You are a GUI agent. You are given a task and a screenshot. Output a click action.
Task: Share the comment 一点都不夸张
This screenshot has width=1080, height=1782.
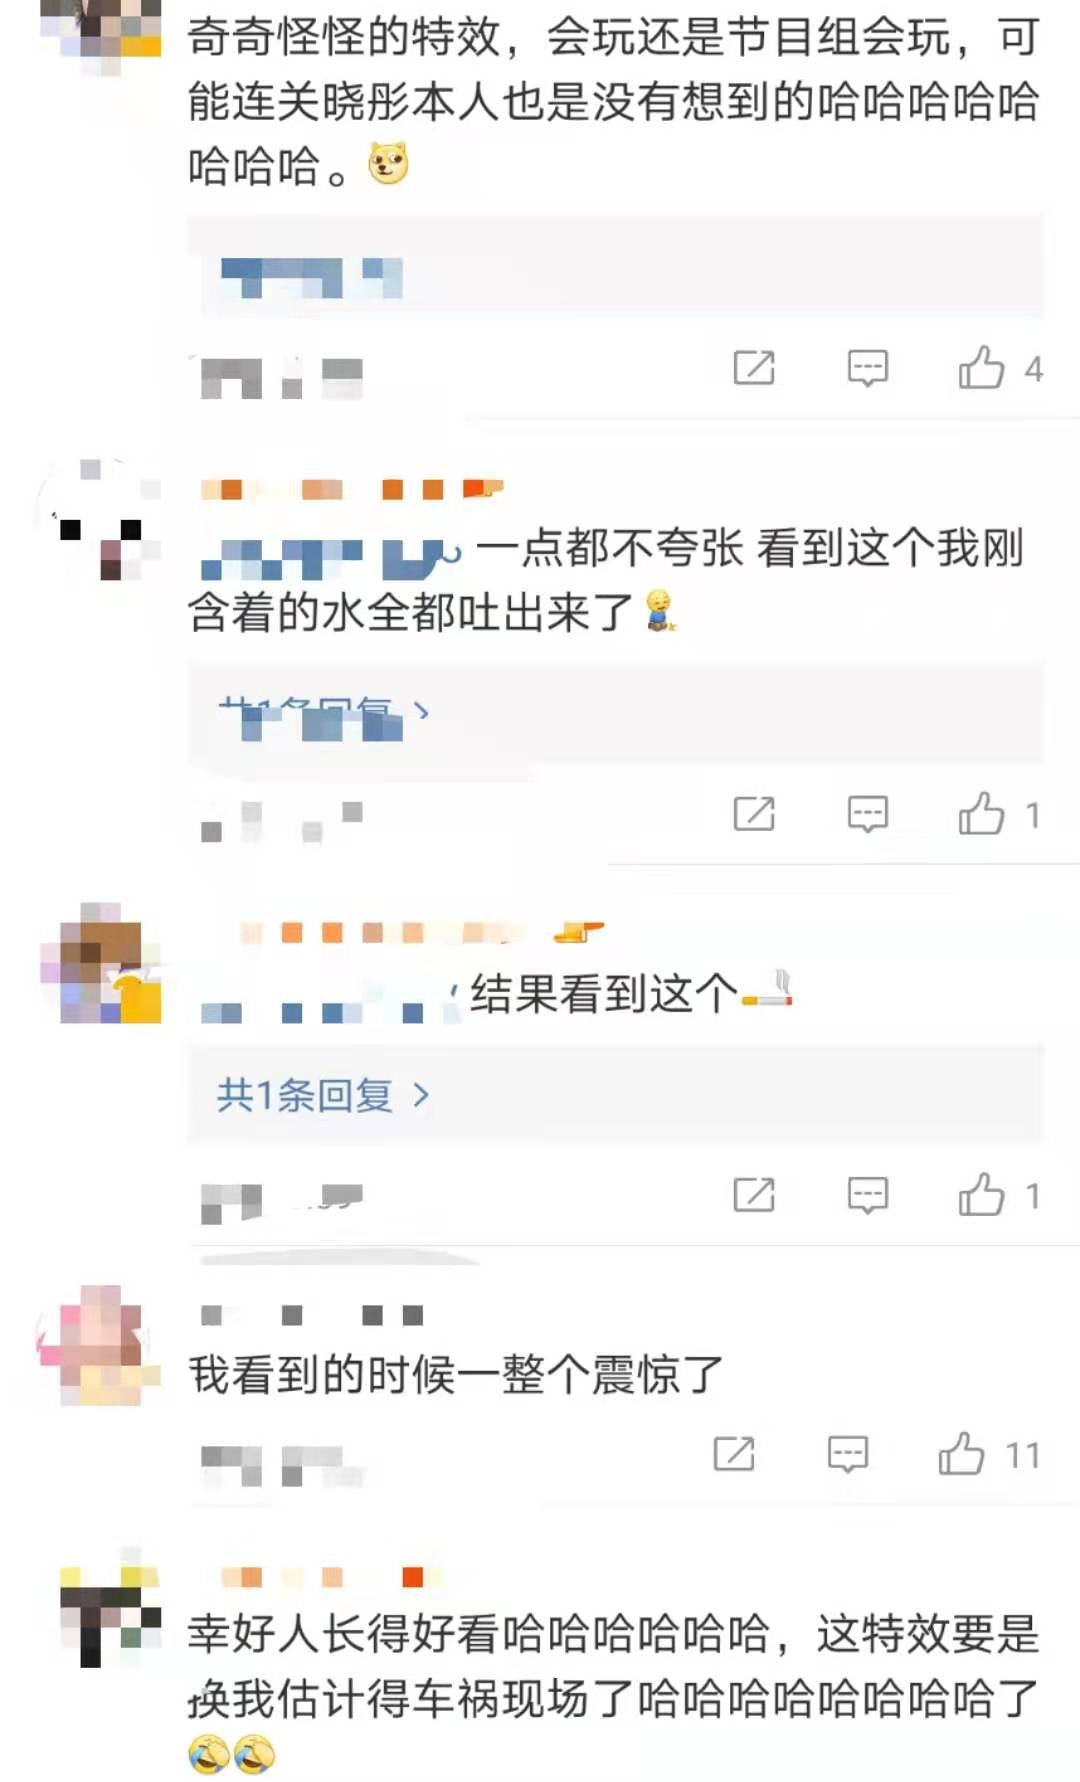click(x=754, y=814)
